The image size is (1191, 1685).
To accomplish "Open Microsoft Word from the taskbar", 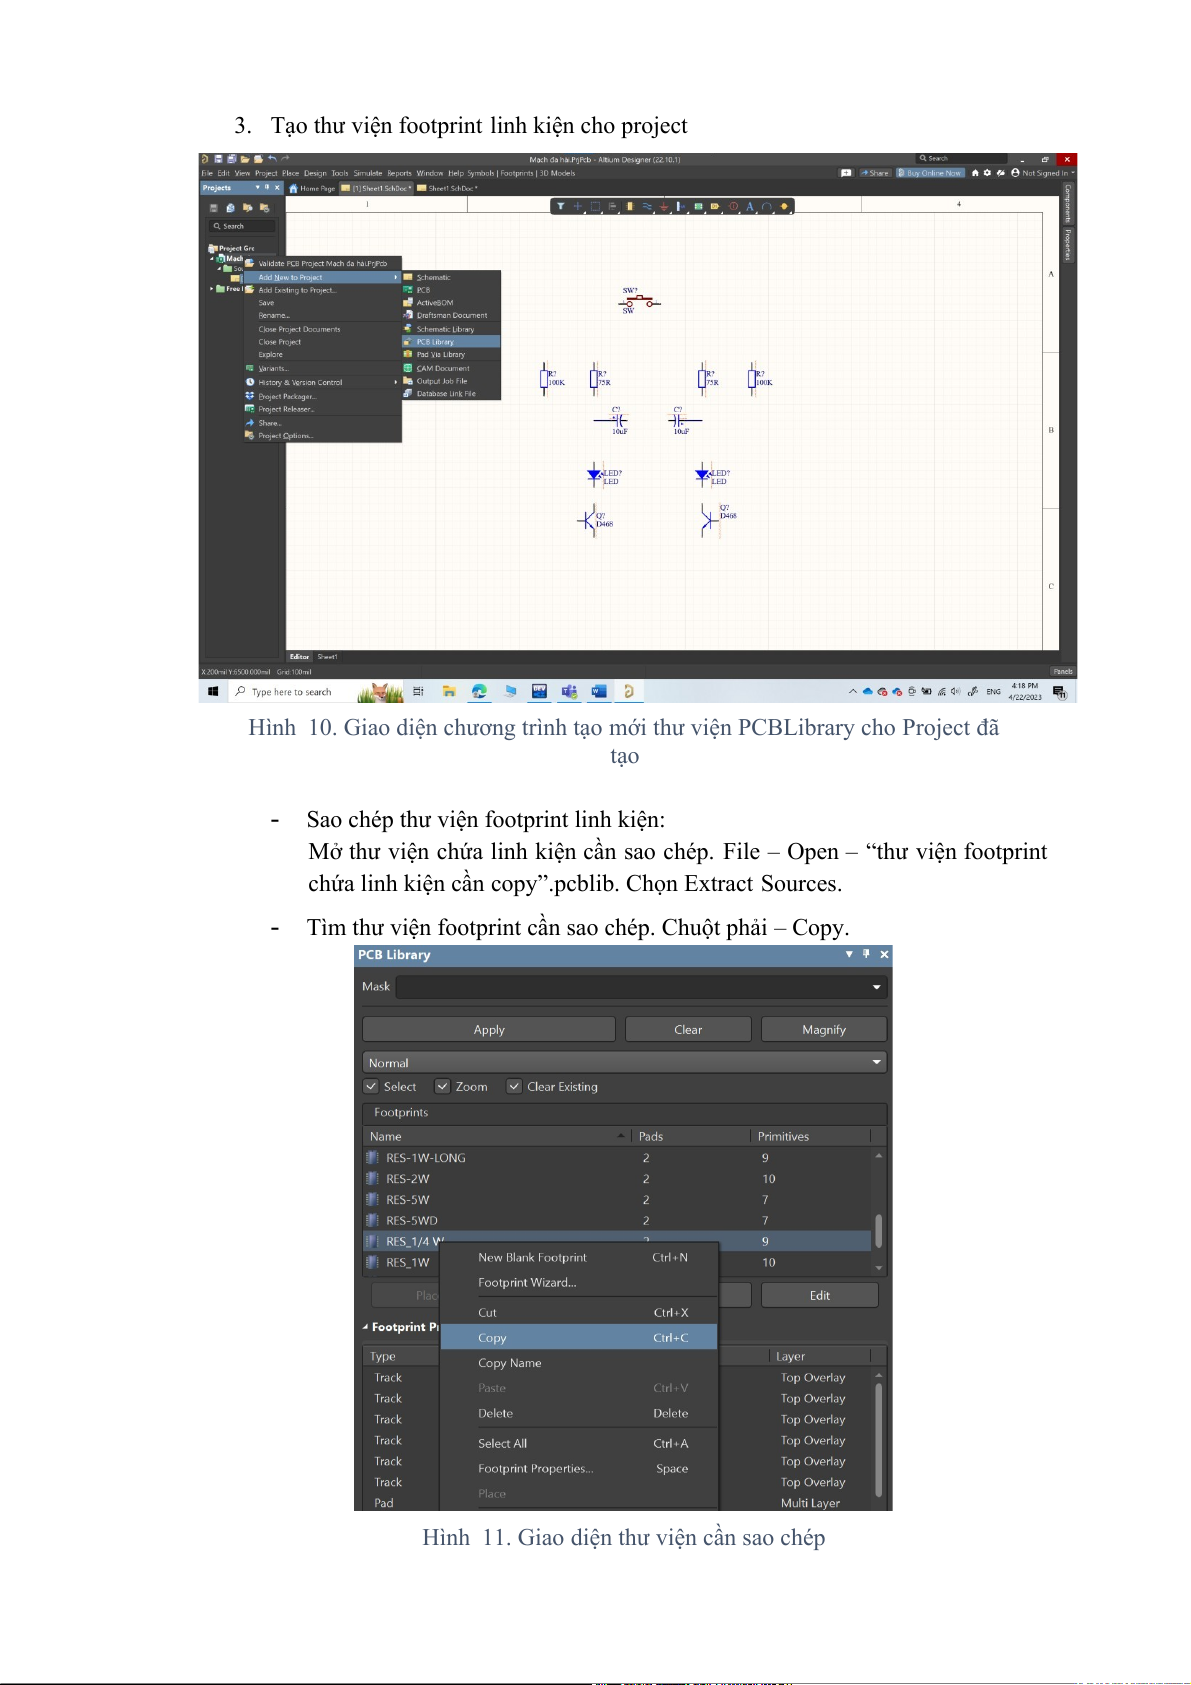I will point(599,691).
